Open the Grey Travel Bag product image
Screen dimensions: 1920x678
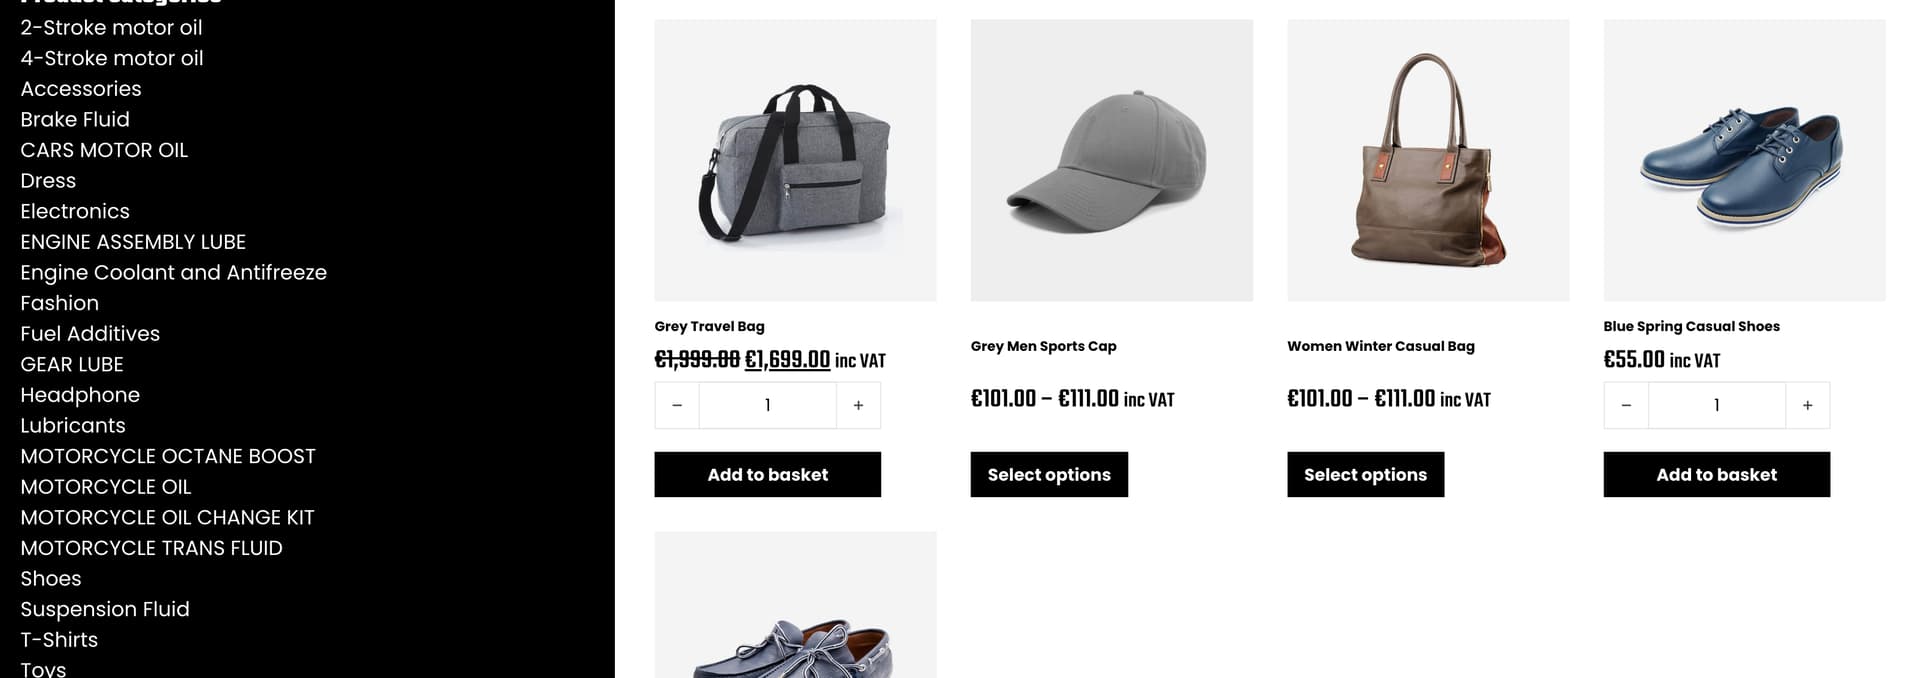pyautogui.click(x=795, y=160)
